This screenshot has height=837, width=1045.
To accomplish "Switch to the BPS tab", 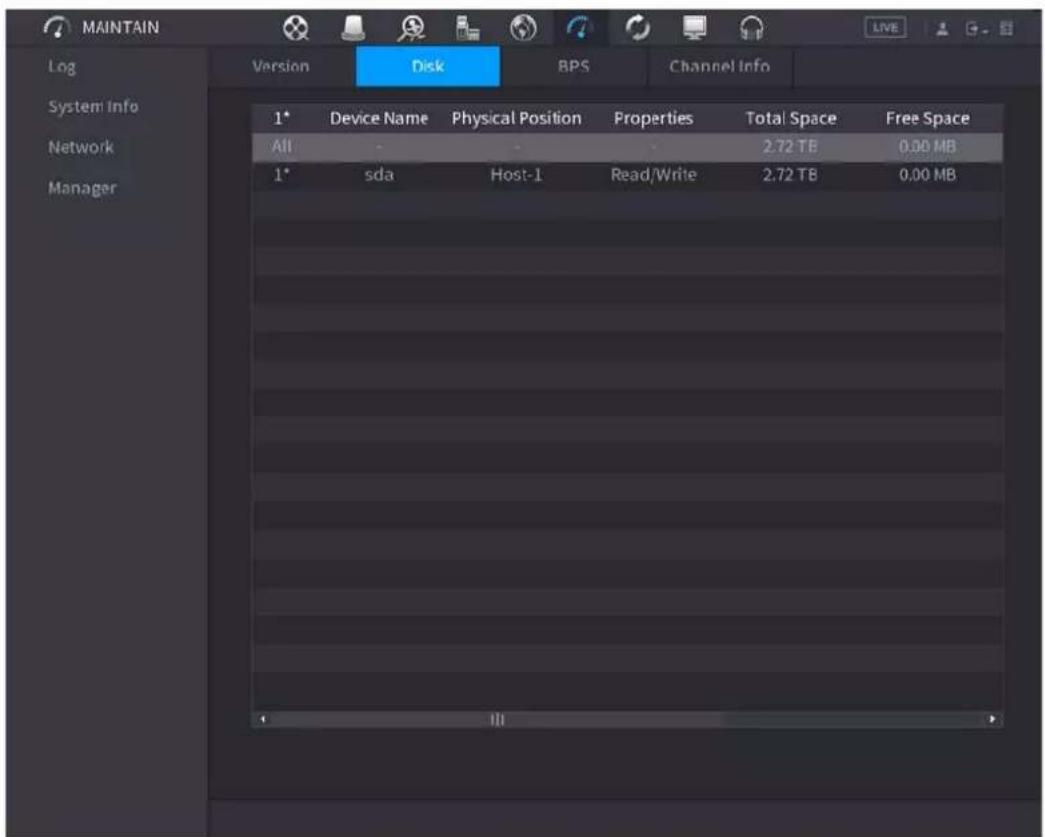I will pos(573,67).
